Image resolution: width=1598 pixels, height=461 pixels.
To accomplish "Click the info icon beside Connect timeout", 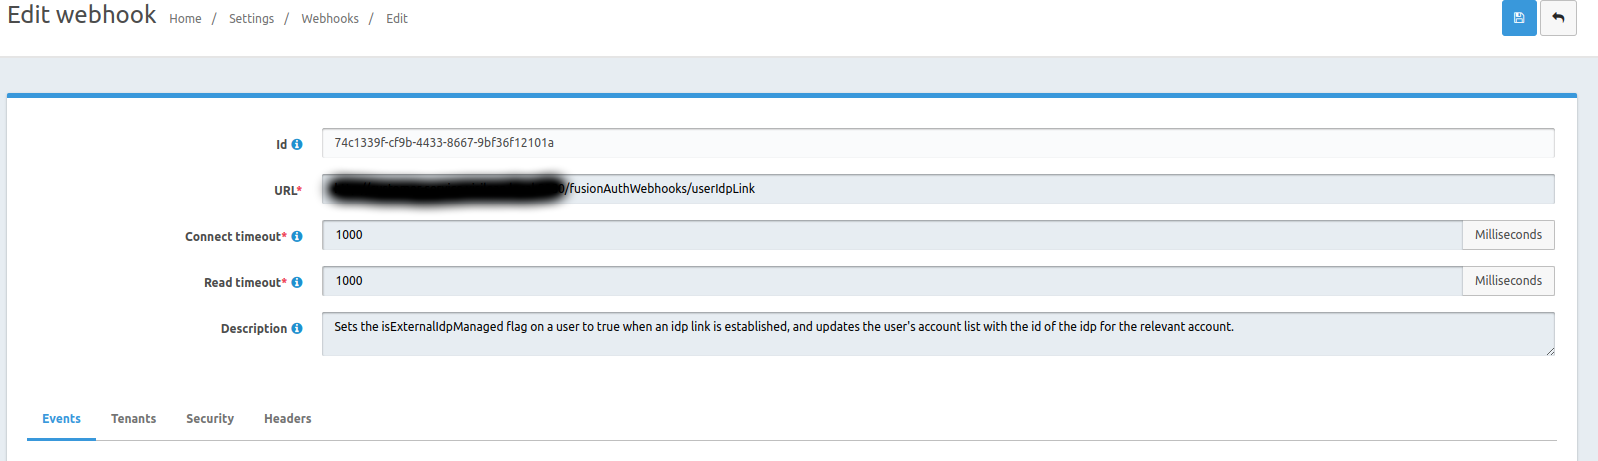I will tap(297, 237).
